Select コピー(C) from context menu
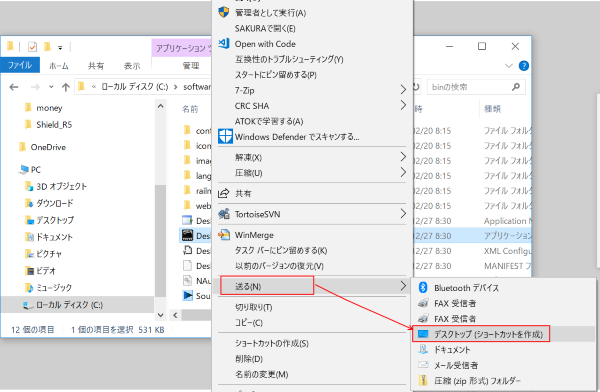 [249, 323]
